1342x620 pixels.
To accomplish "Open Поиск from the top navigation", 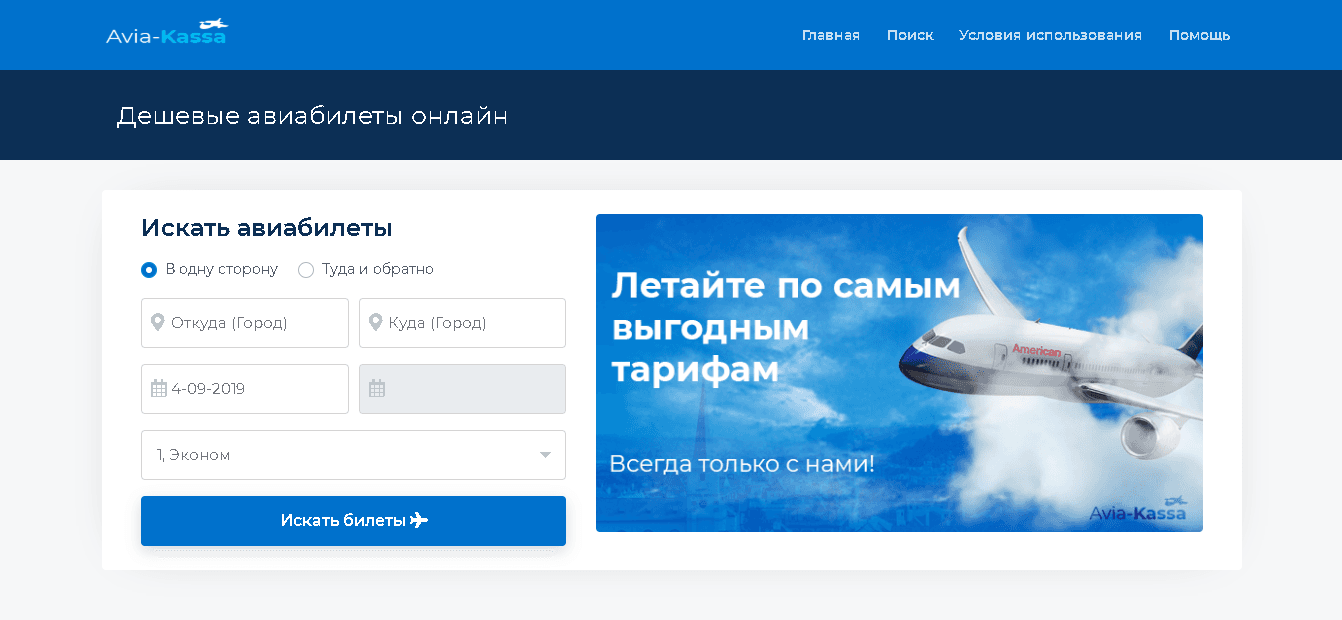I will tap(910, 35).
